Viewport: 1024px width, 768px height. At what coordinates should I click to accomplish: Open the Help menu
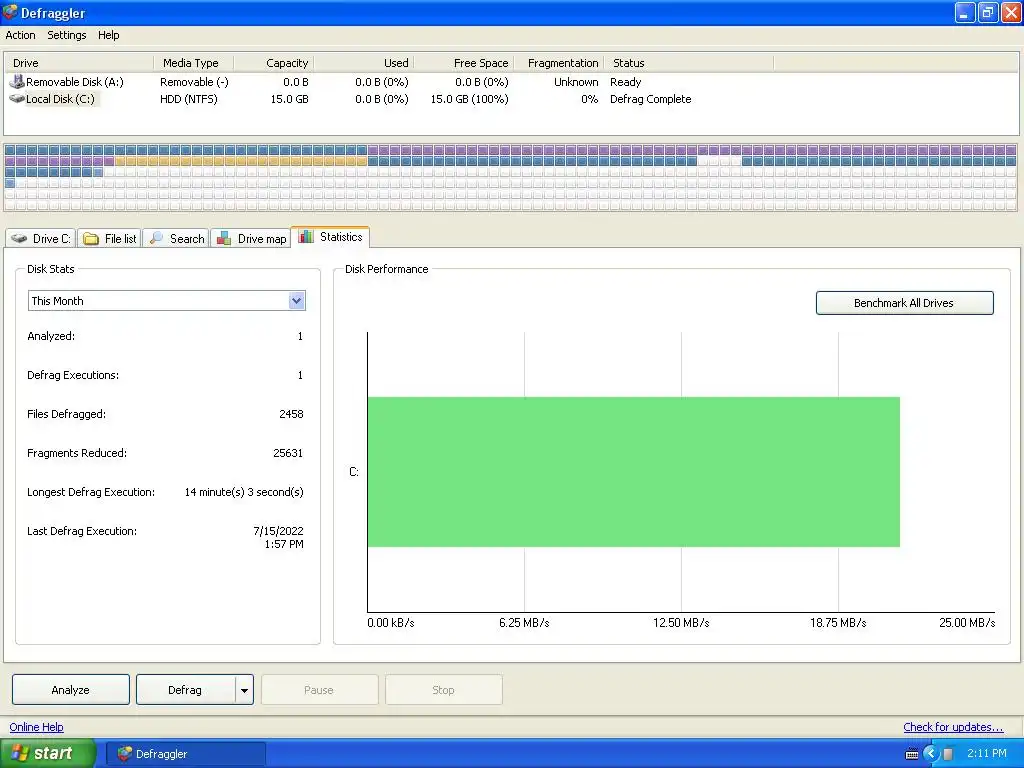[108, 35]
